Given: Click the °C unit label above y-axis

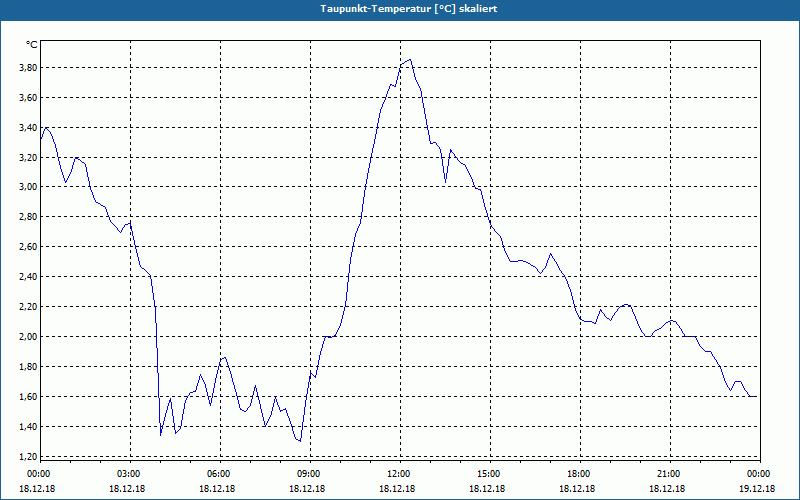Looking at the screenshot, I should [x=32, y=45].
